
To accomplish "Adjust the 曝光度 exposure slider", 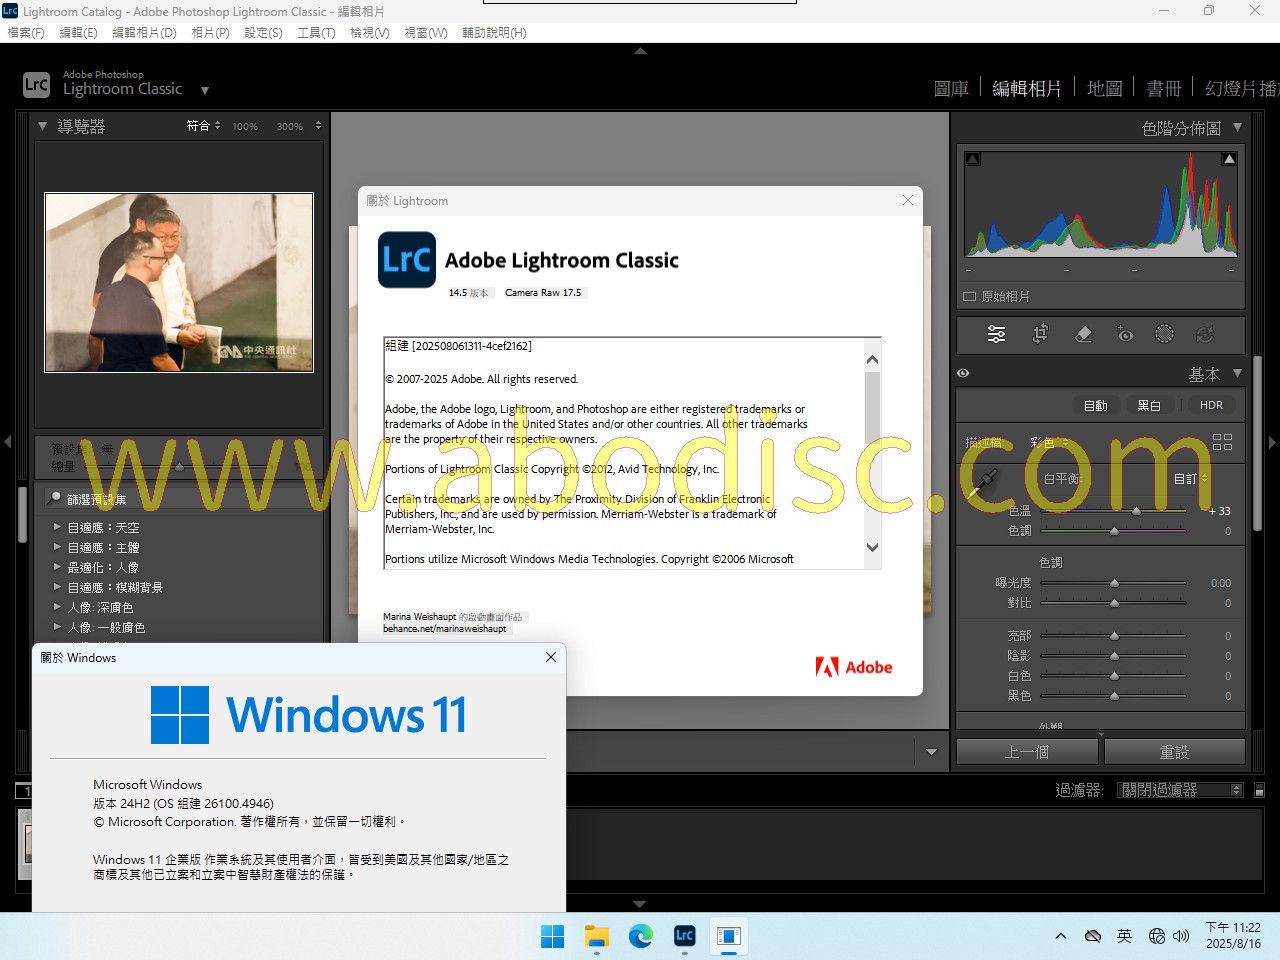I will point(1114,583).
